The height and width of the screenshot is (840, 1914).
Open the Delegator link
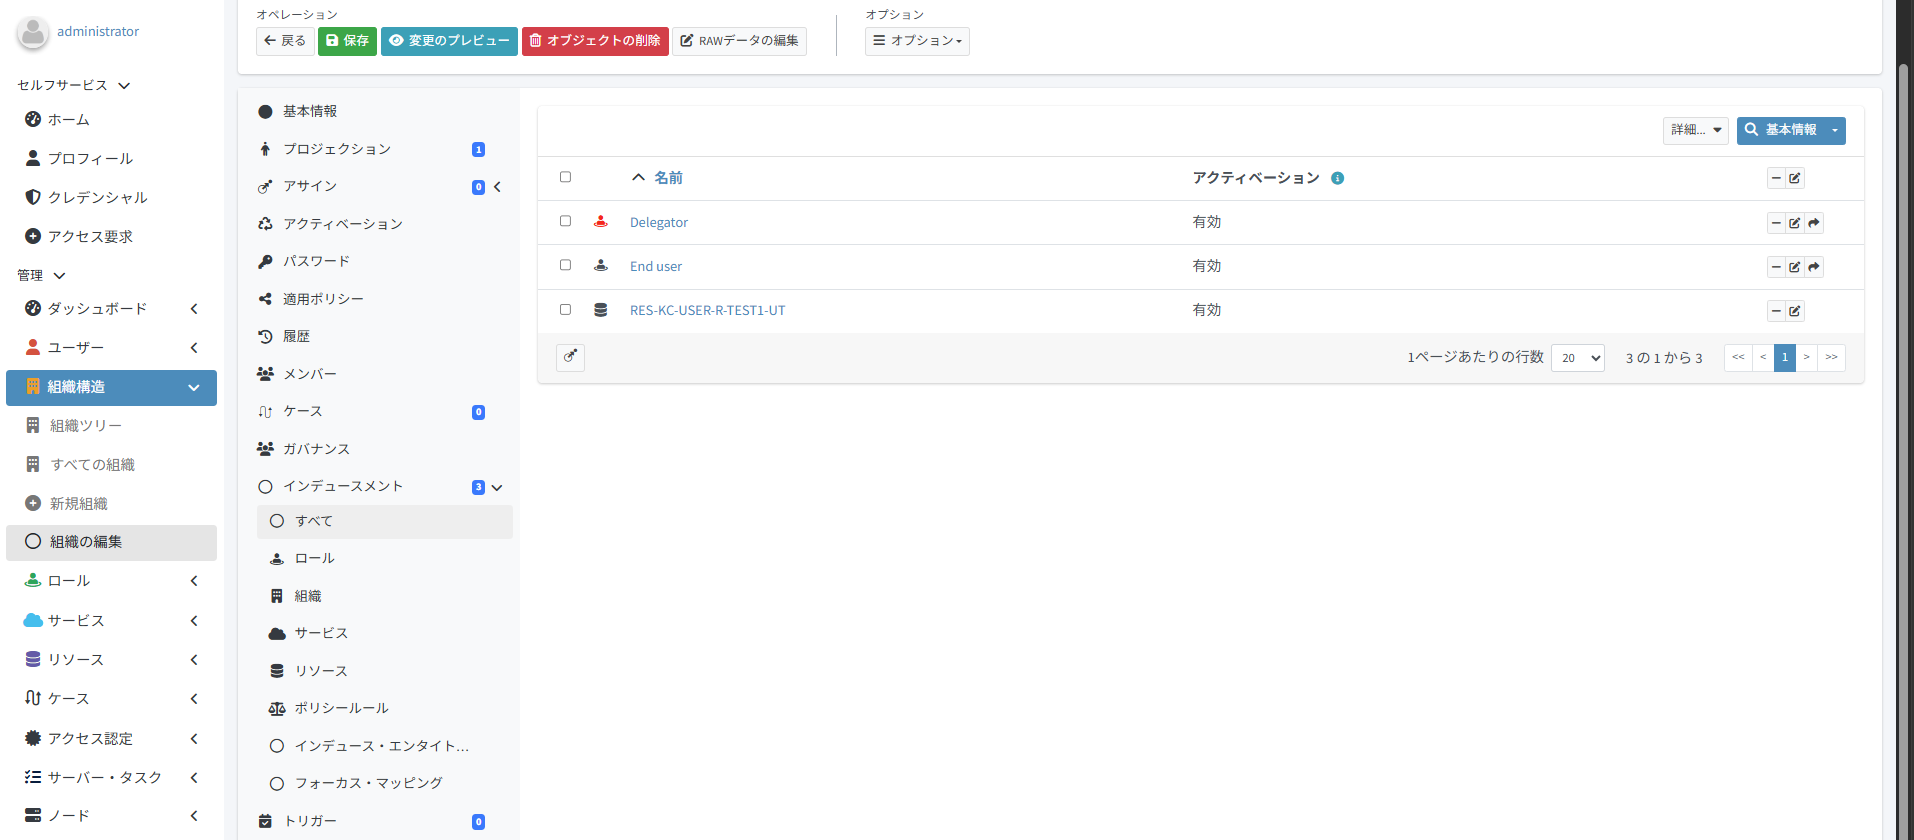point(659,222)
